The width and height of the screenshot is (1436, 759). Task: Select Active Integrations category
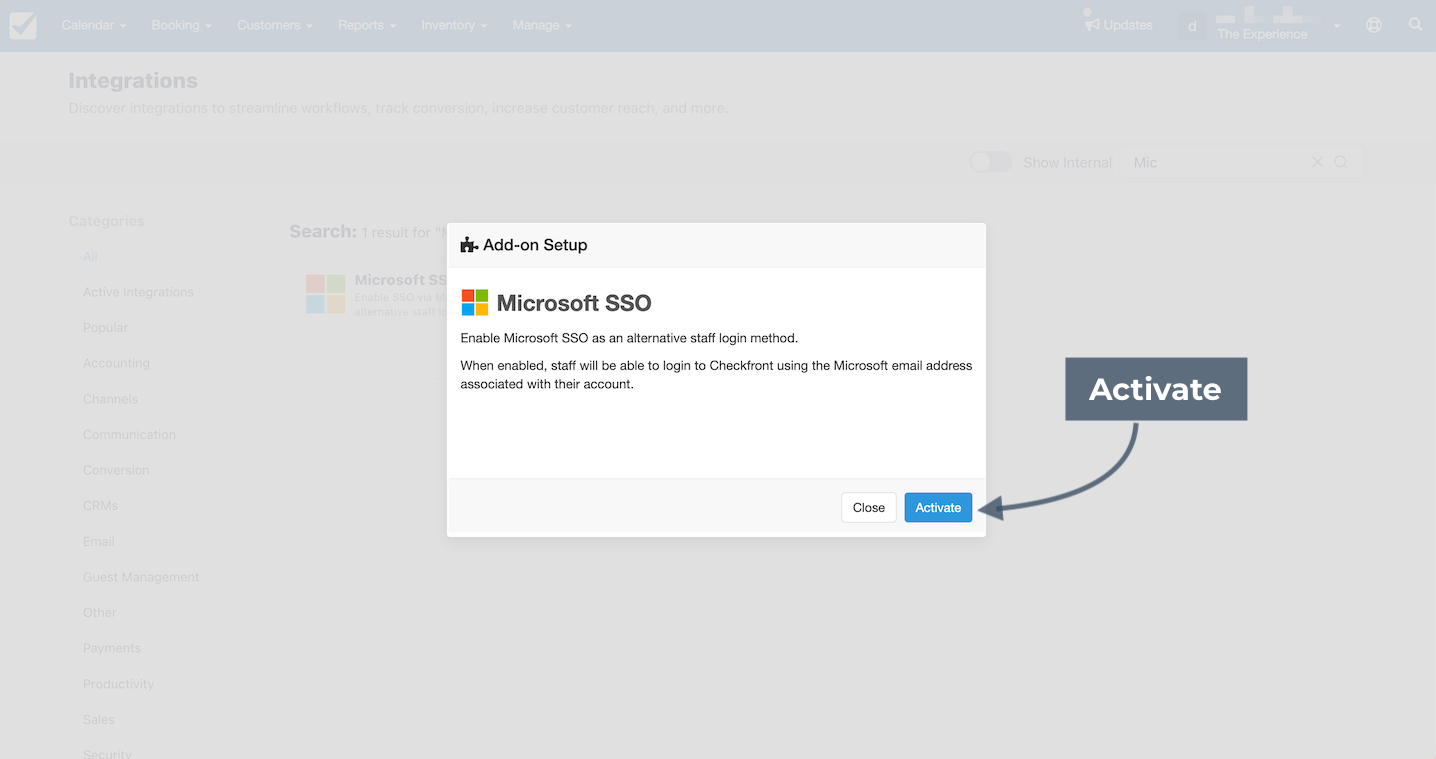pyautogui.click(x=138, y=292)
